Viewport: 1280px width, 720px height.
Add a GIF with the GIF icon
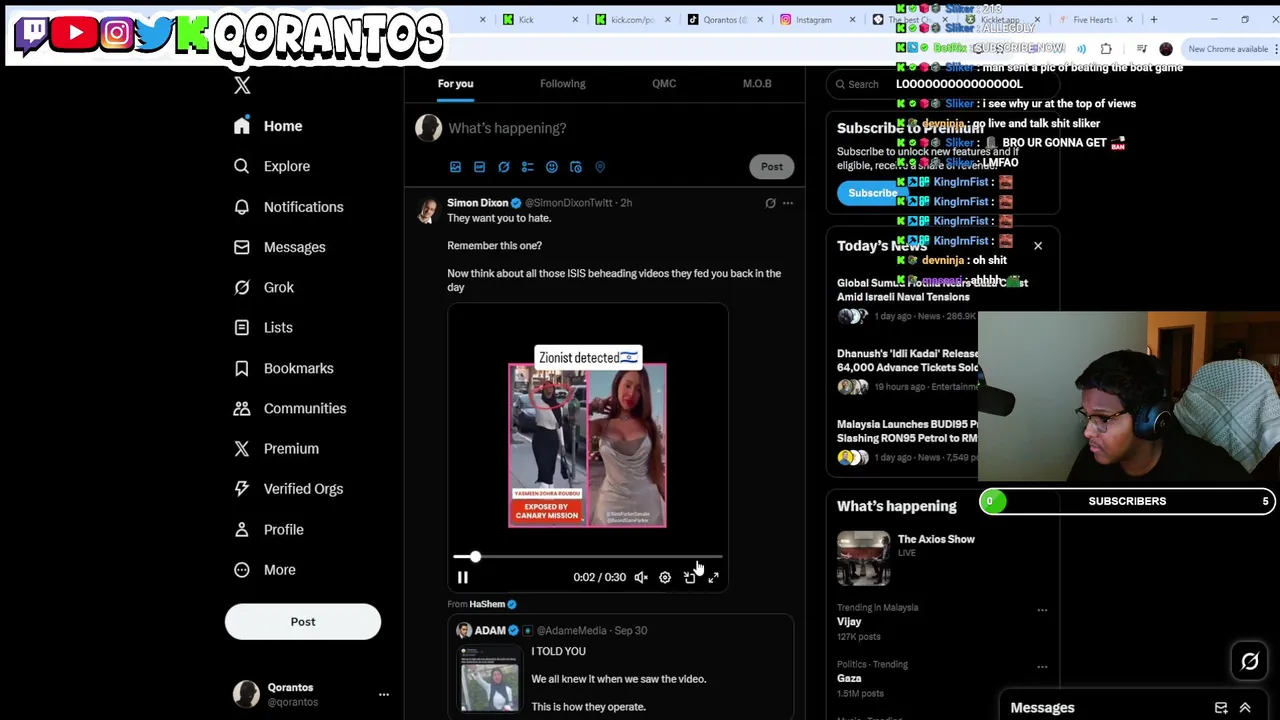(479, 167)
